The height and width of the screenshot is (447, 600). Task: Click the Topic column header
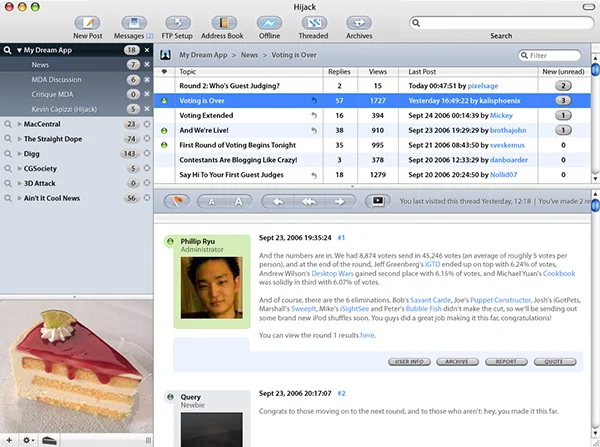coord(249,72)
